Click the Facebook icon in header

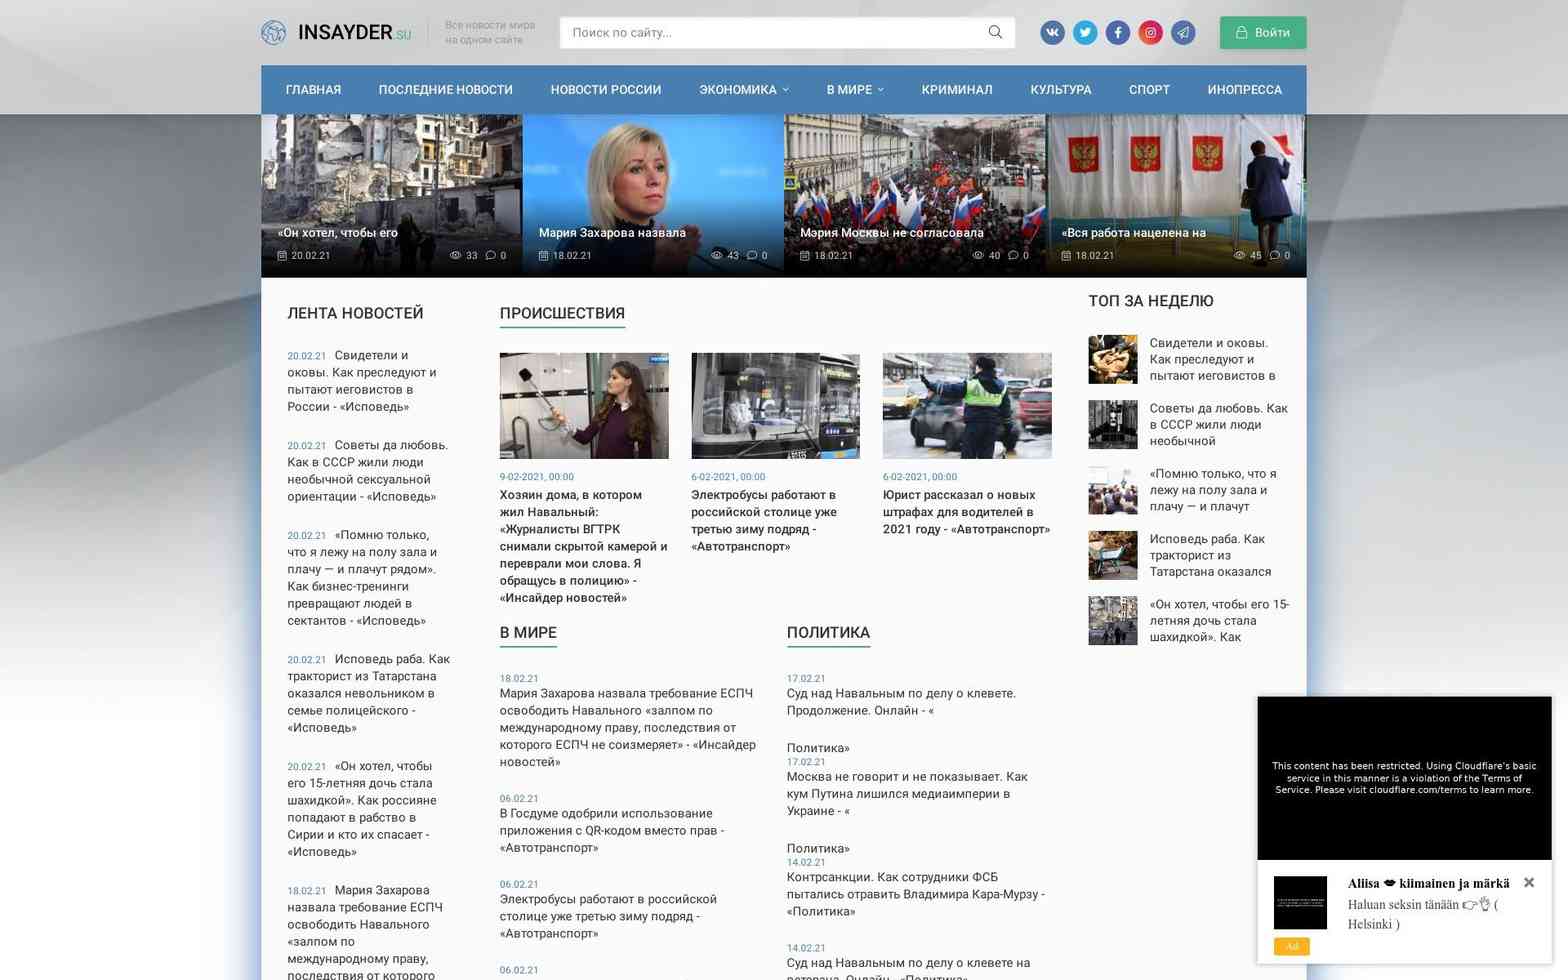(x=1117, y=33)
